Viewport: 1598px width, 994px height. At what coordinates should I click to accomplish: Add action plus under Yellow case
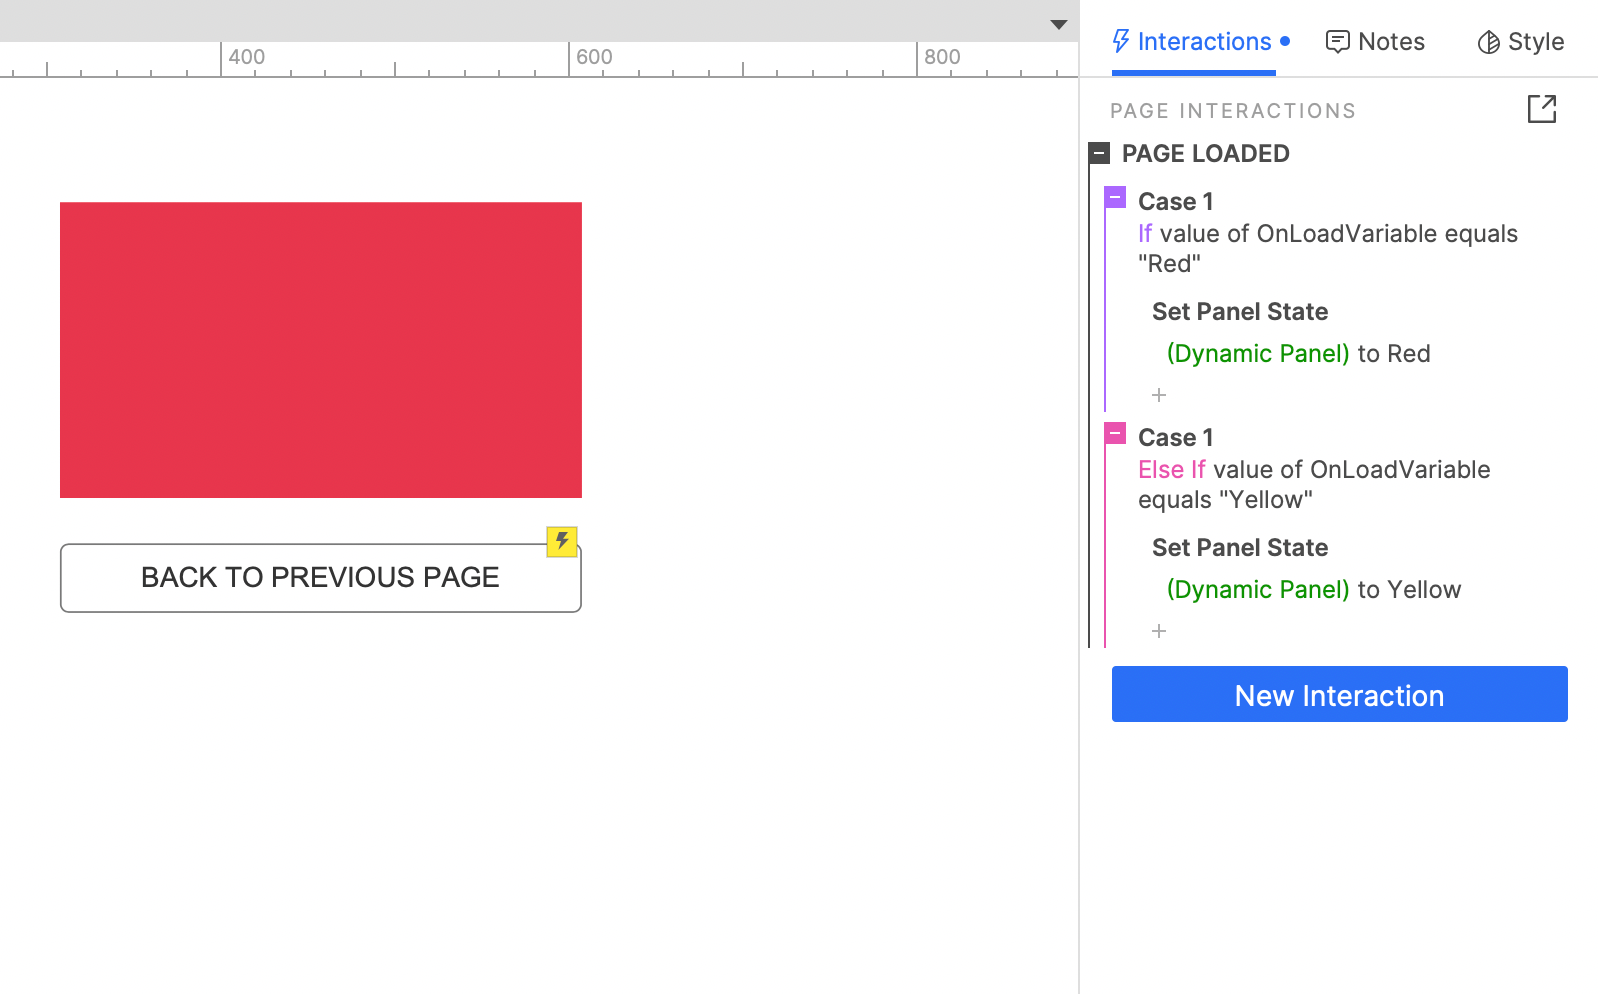pyautogui.click(x=1159, y=631)
